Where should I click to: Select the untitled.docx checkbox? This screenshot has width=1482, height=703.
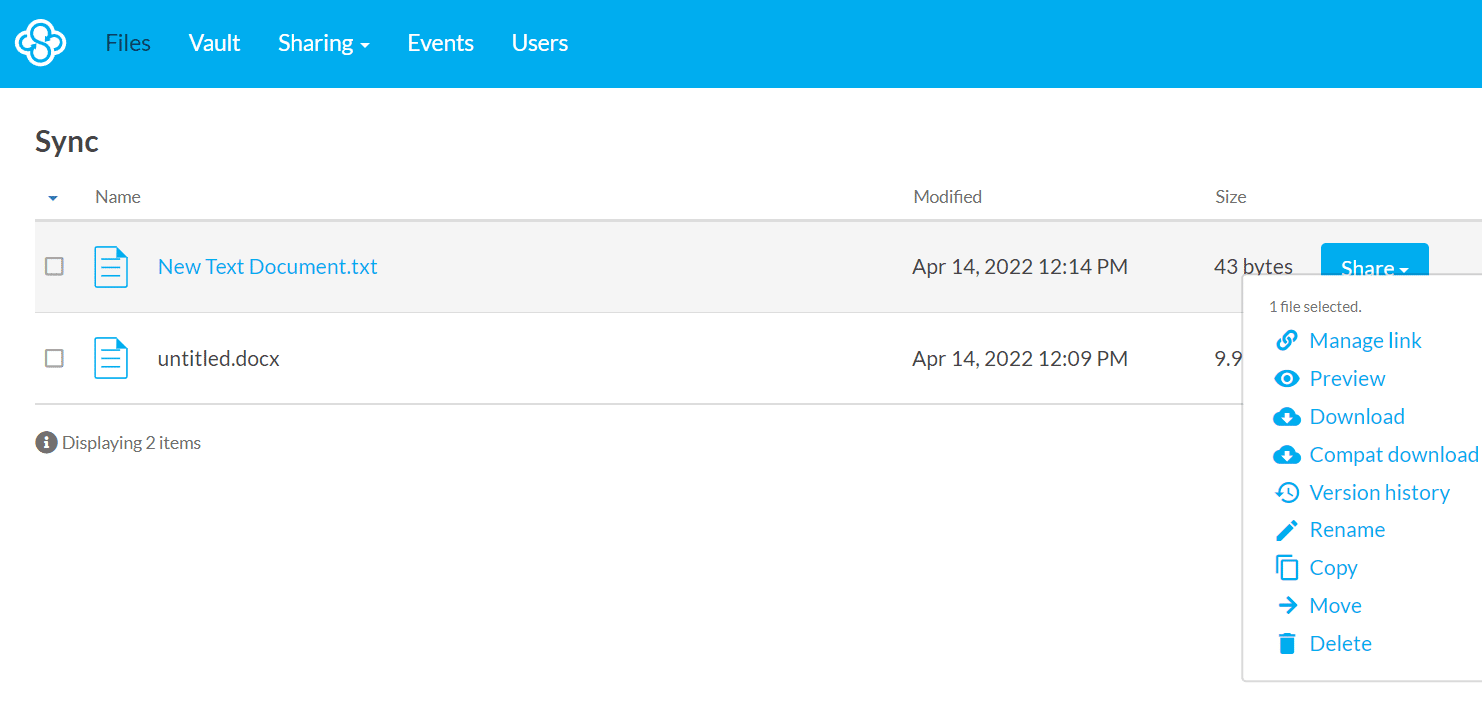coord(54,358)
